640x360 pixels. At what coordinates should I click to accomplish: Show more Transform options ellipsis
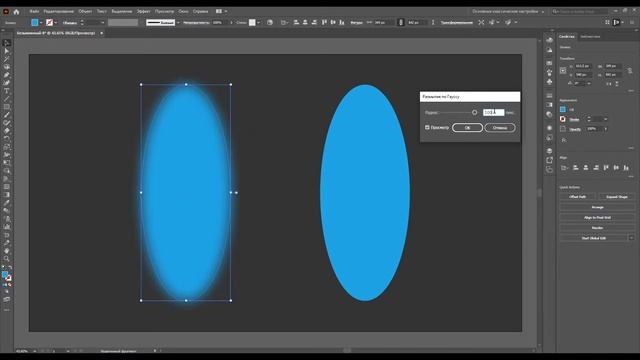(631, 91)
